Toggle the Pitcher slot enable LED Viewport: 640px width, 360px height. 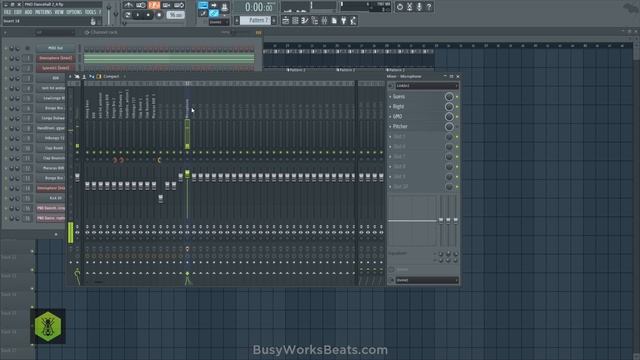point(457,127)
